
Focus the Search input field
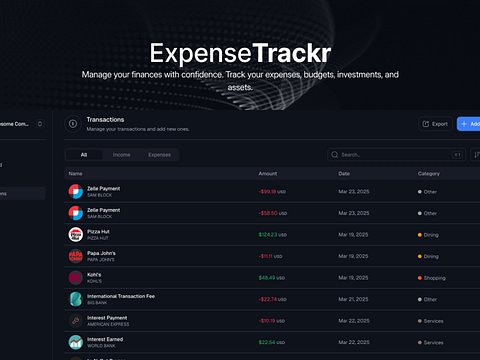click(x=397, y=155)
